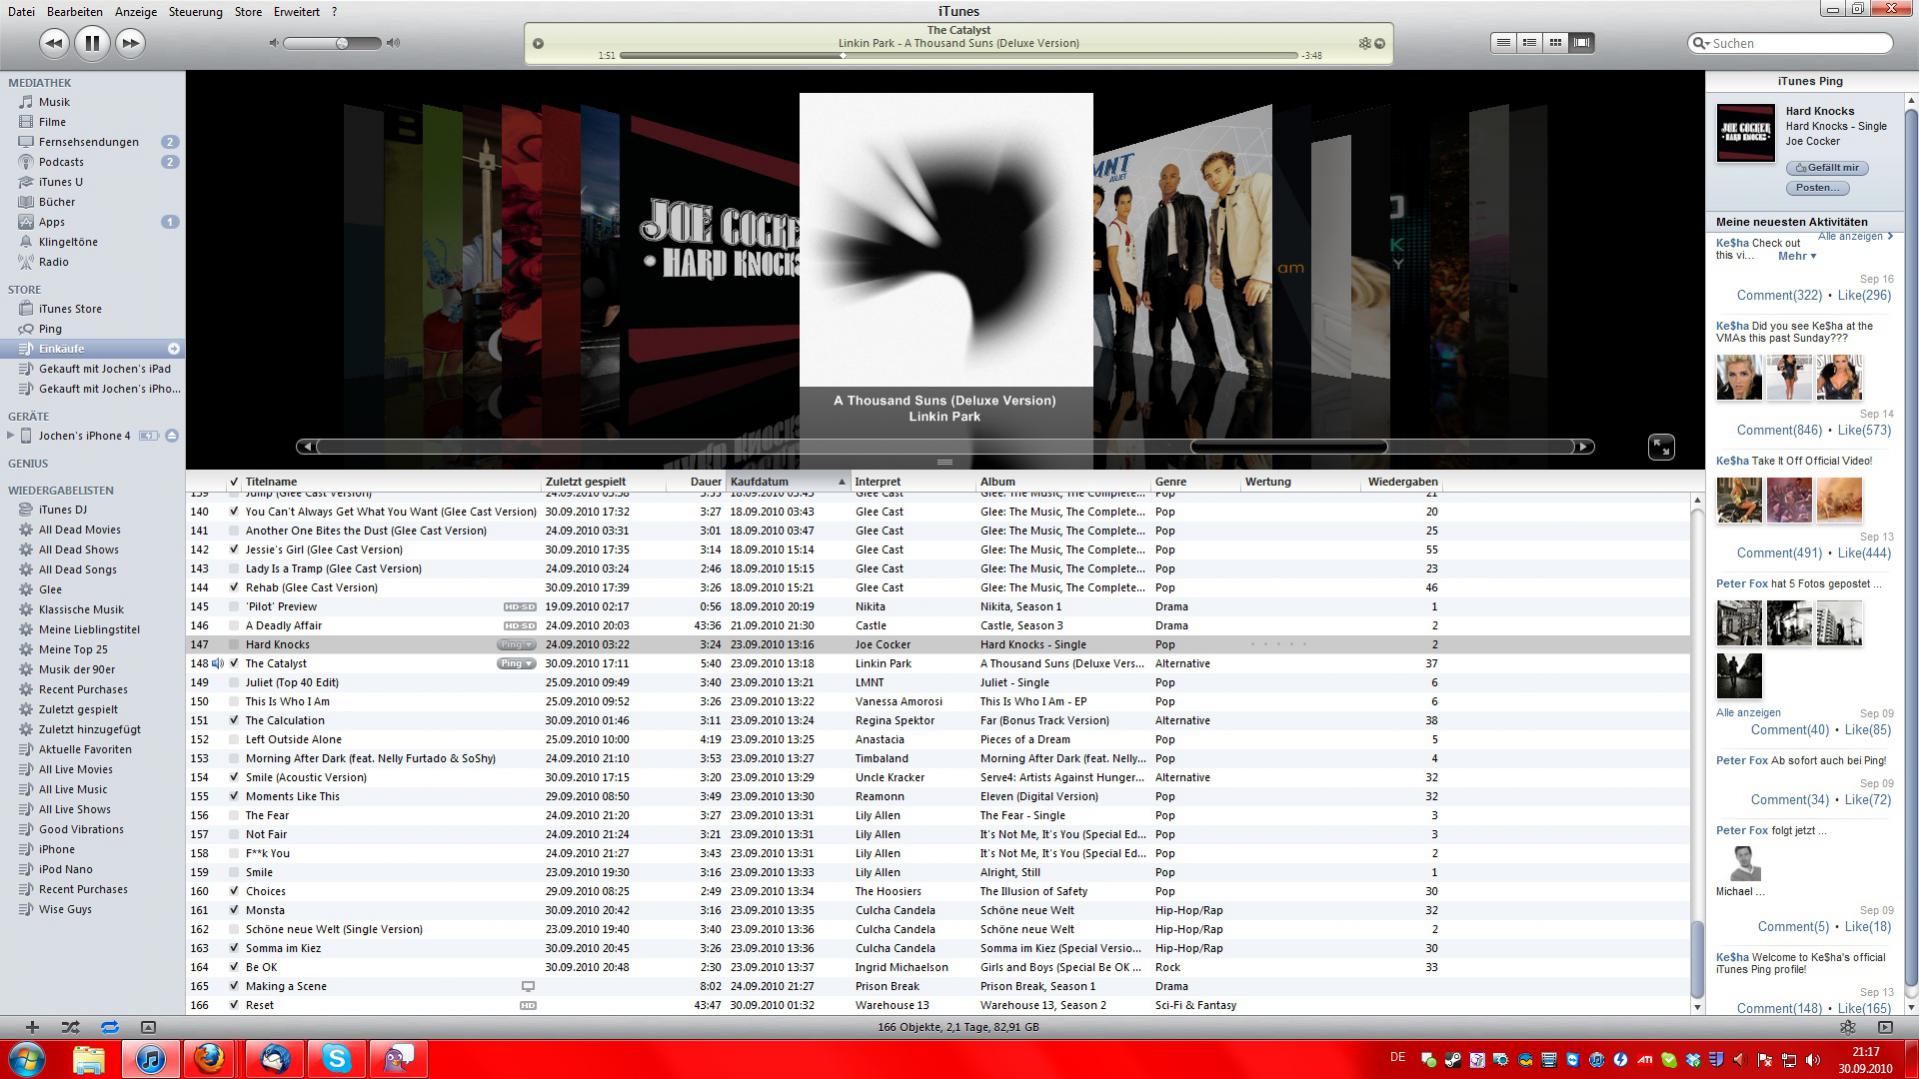1919x1079 pixels.
Task: Open the Genius sidebar atom icon
Action: (x=1848, y=1027)
